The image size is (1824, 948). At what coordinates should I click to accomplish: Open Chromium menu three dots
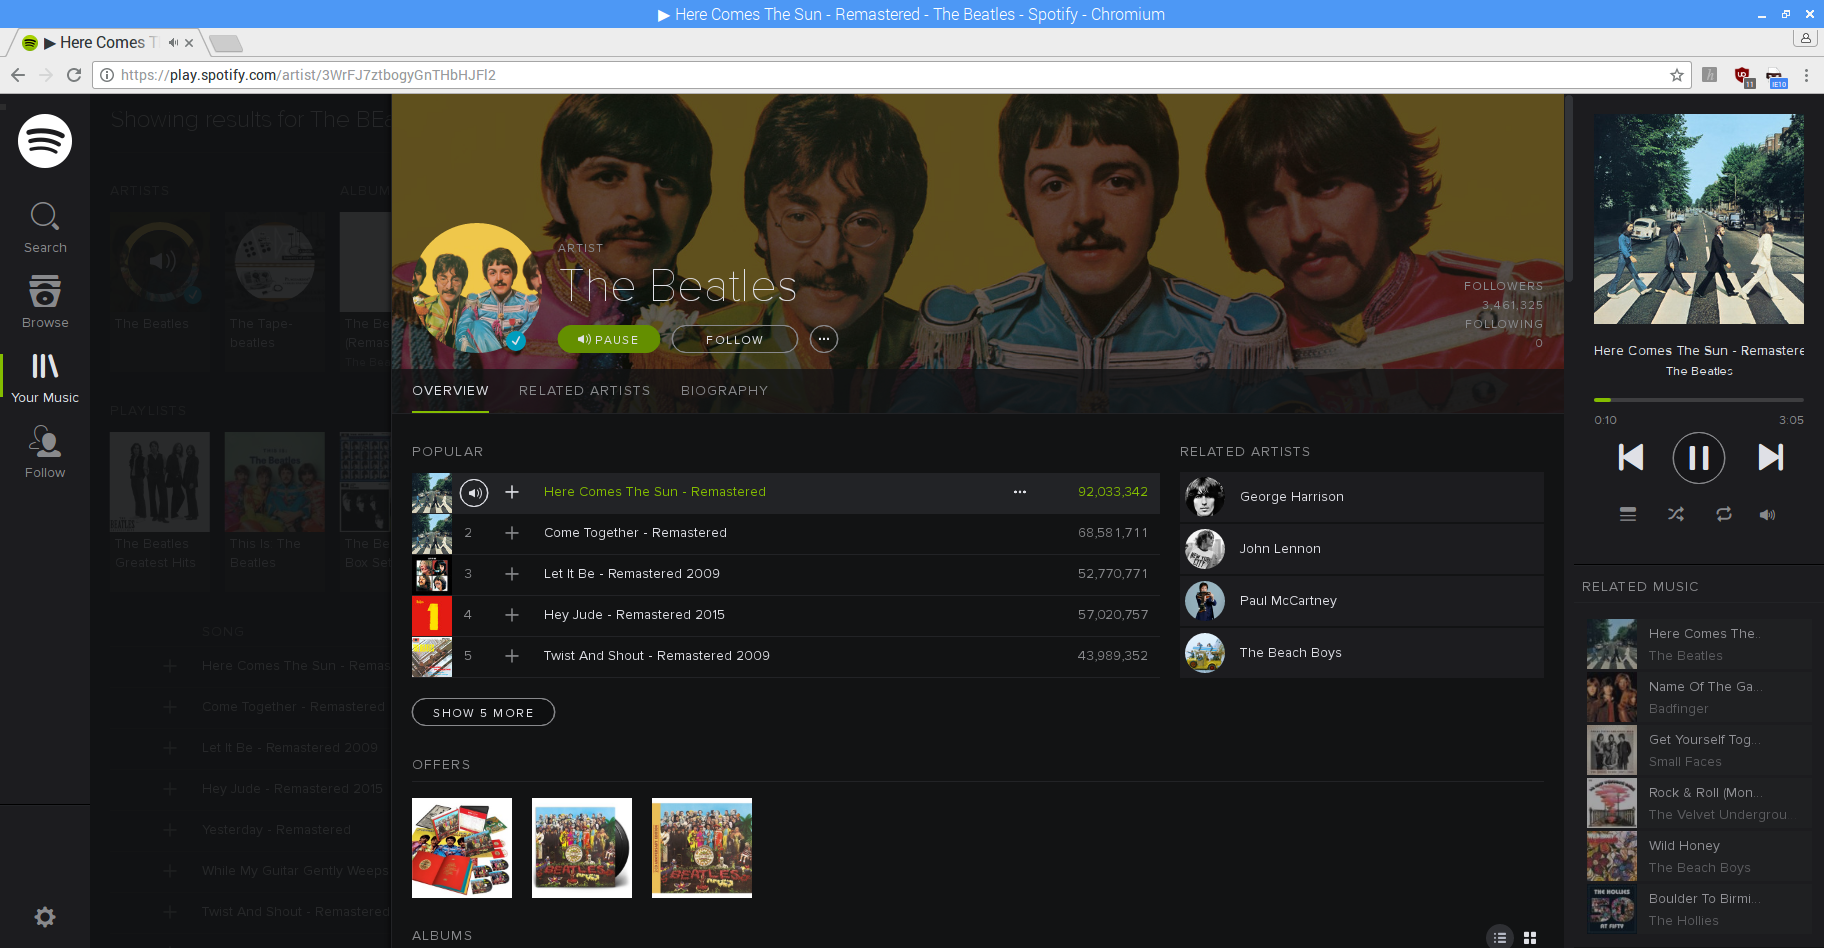[x=1806, y=75]
